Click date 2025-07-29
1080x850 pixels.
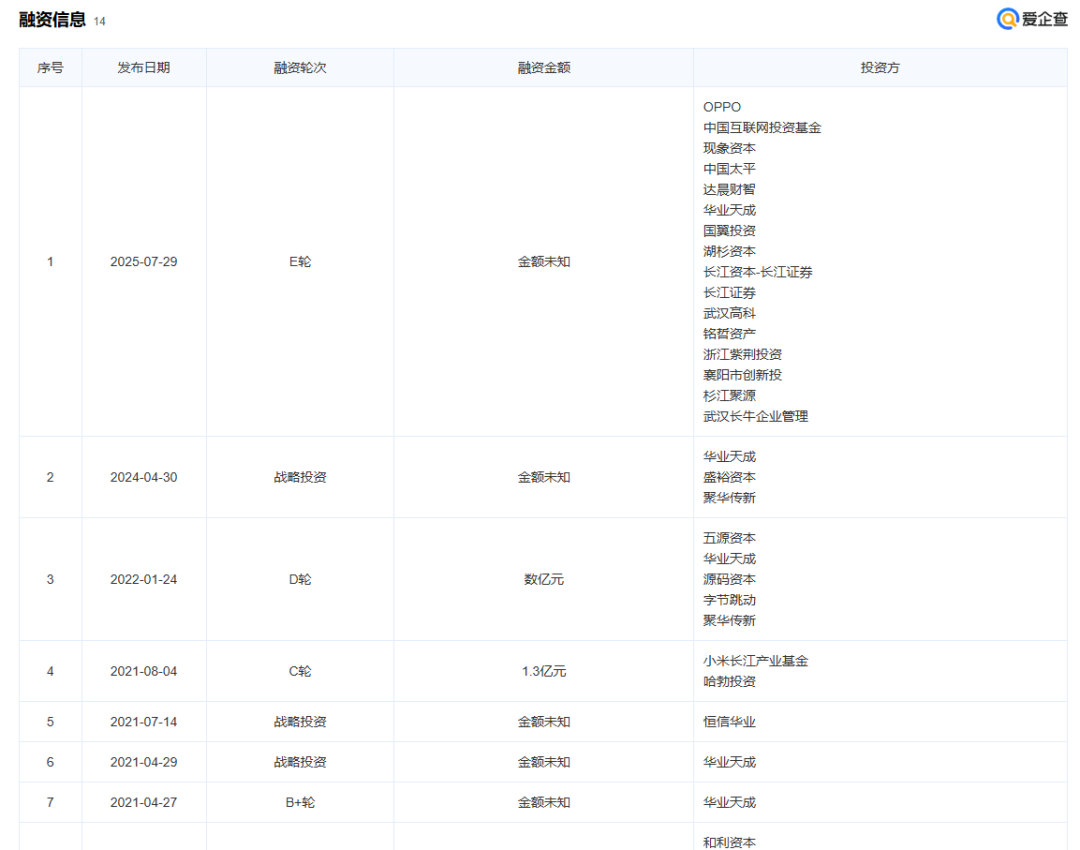point(143,262)
